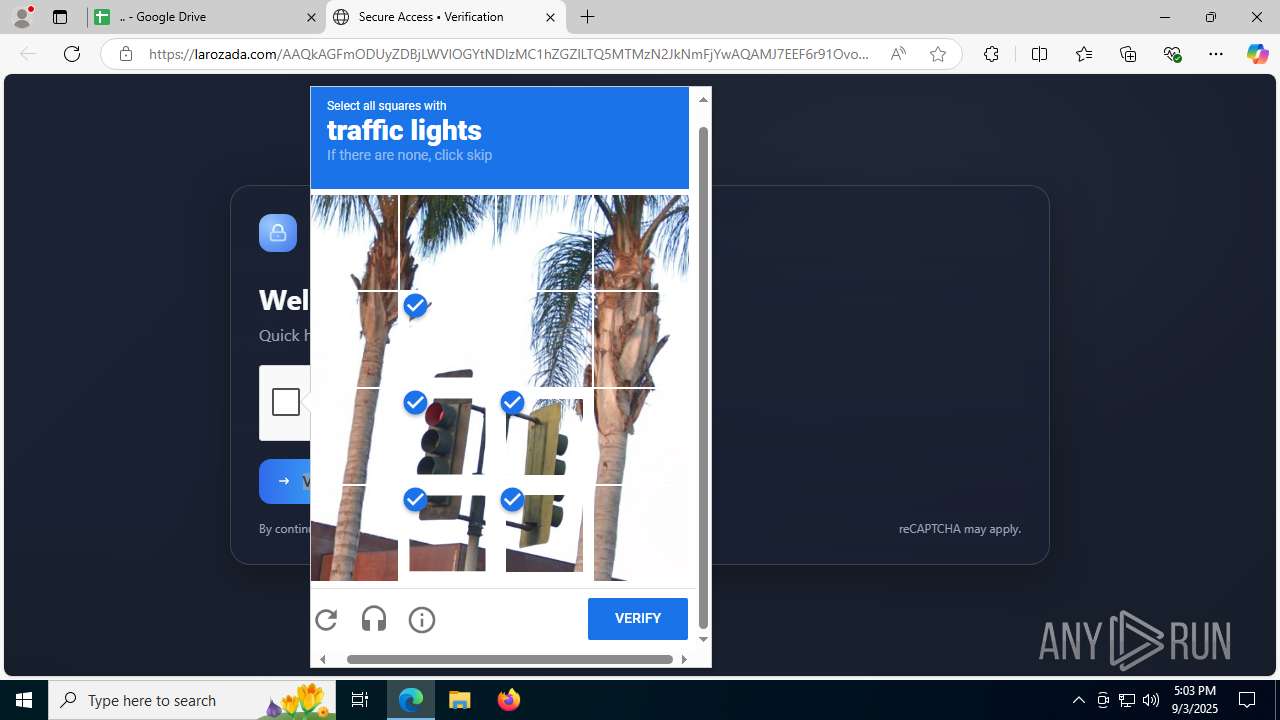Select bottom-right palm trunk base tile
Screen dimensions: 1280x720
(641, 533)
